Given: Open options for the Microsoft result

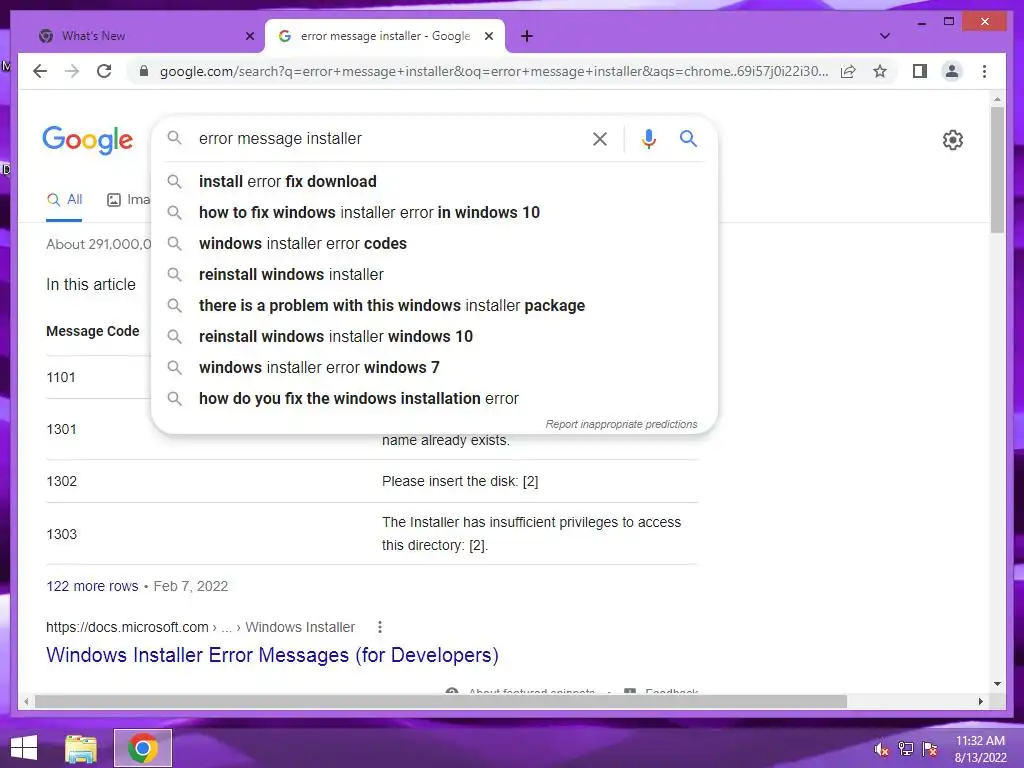Looking at the screenshot, I should point(379,628).
